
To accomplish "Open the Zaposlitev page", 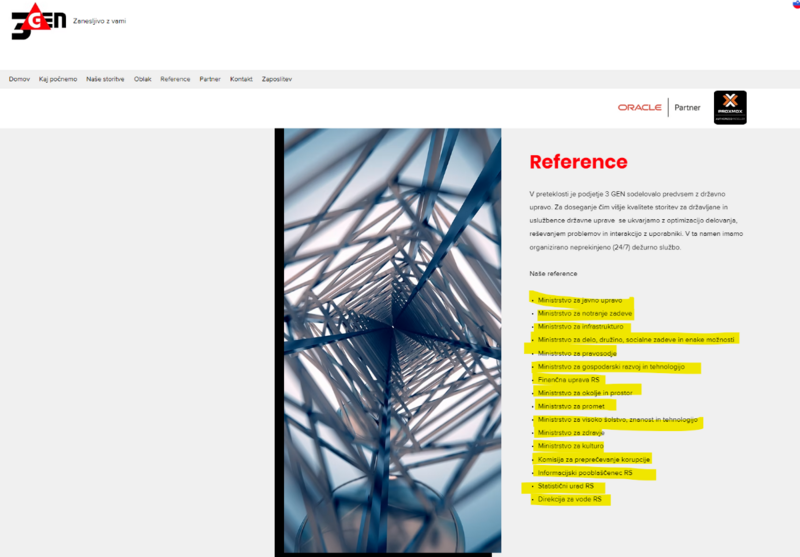I will 277,79.
